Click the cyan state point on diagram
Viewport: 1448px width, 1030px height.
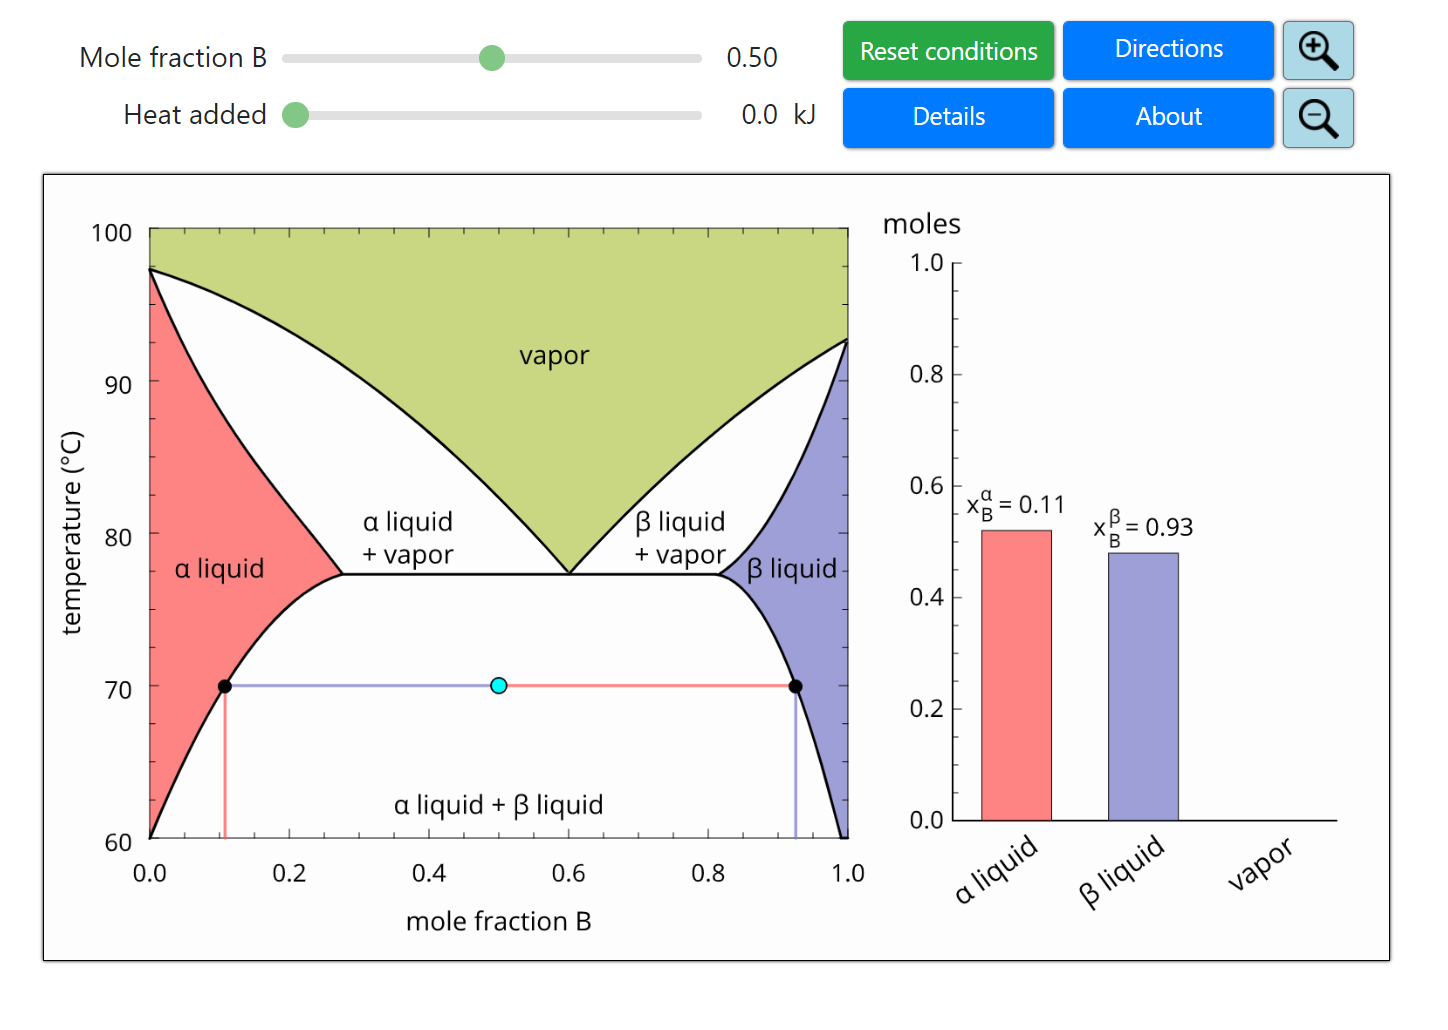499,686
